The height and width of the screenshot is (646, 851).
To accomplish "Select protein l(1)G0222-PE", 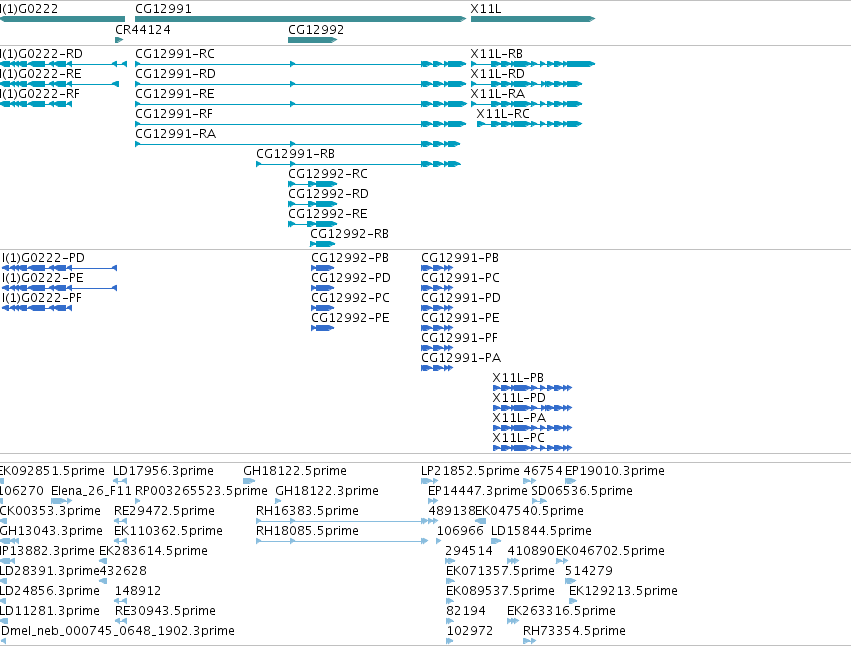I will (x=59, y=288).
